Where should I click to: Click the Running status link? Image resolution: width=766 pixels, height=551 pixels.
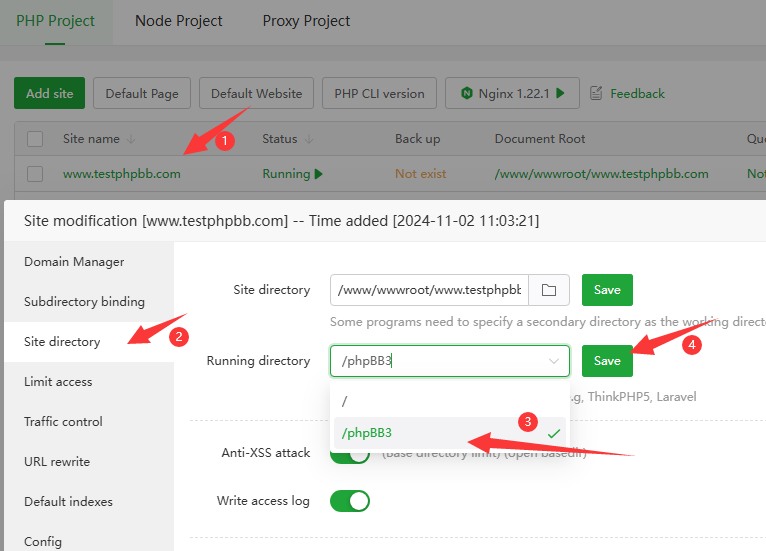tap(286, 174)
